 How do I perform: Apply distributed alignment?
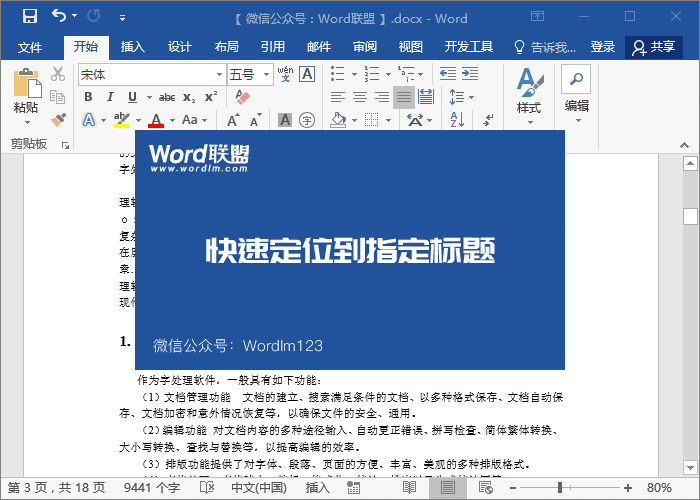click(426, 97)
